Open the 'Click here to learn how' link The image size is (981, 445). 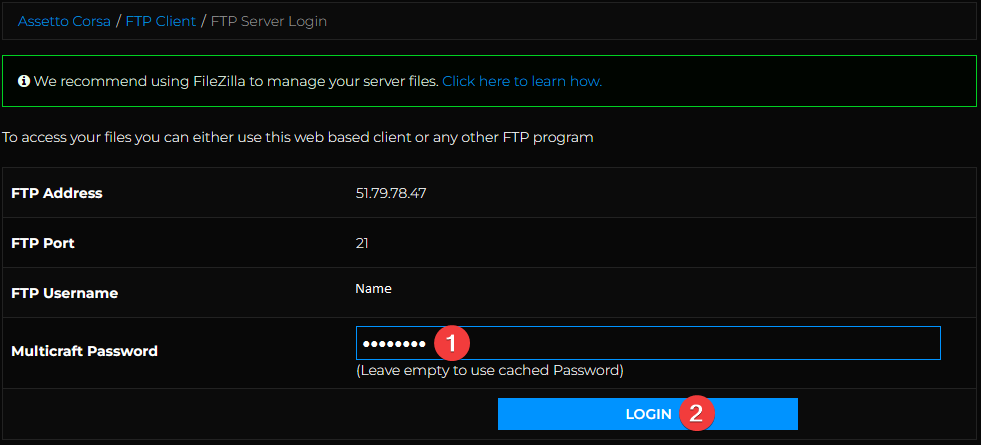point(522,81)
